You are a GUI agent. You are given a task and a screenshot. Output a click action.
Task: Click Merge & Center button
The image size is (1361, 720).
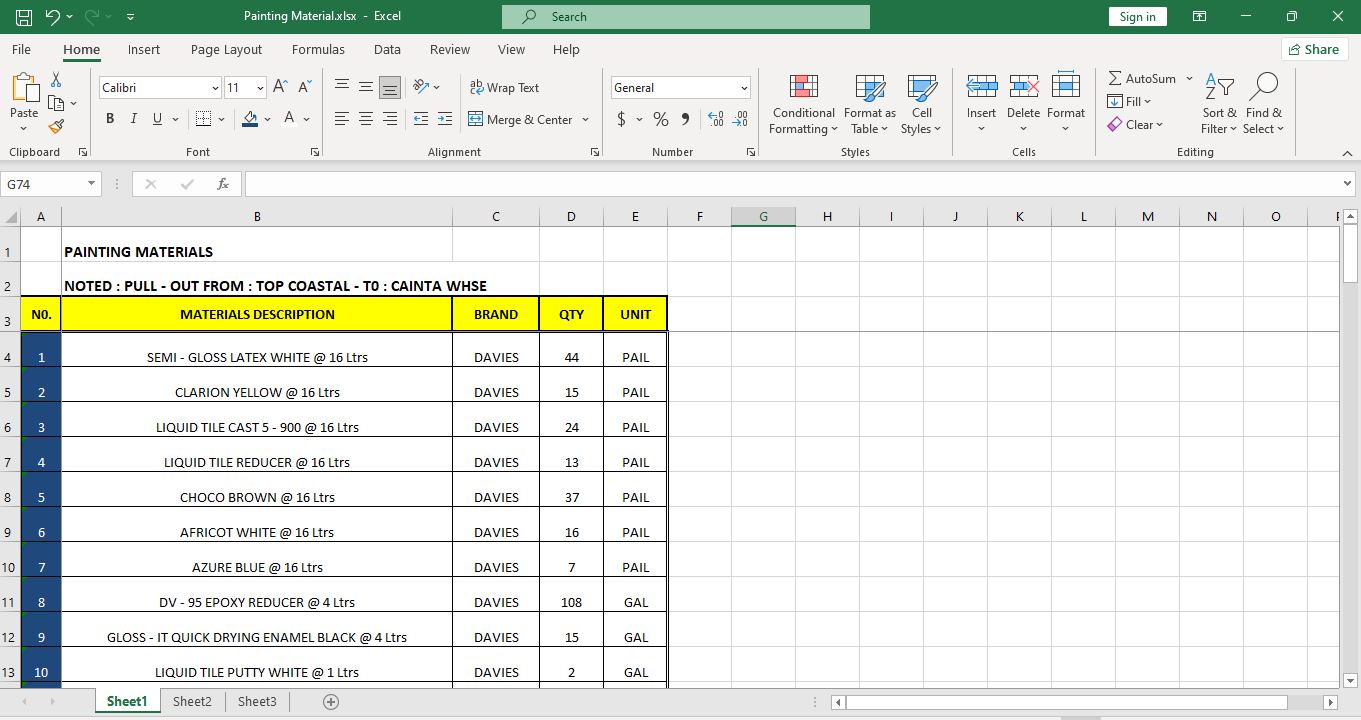pos(520,119)
